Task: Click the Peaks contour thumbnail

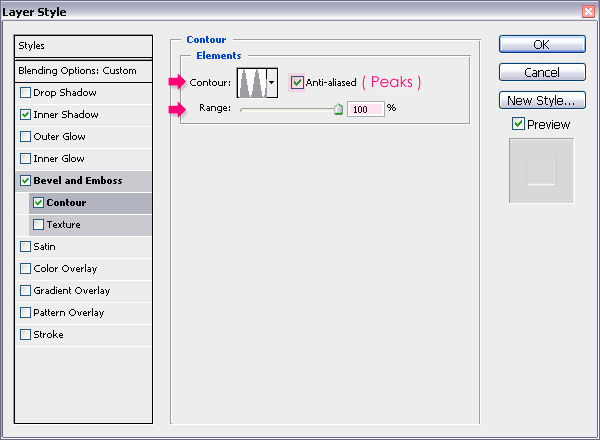Action: tap(252, 83)
